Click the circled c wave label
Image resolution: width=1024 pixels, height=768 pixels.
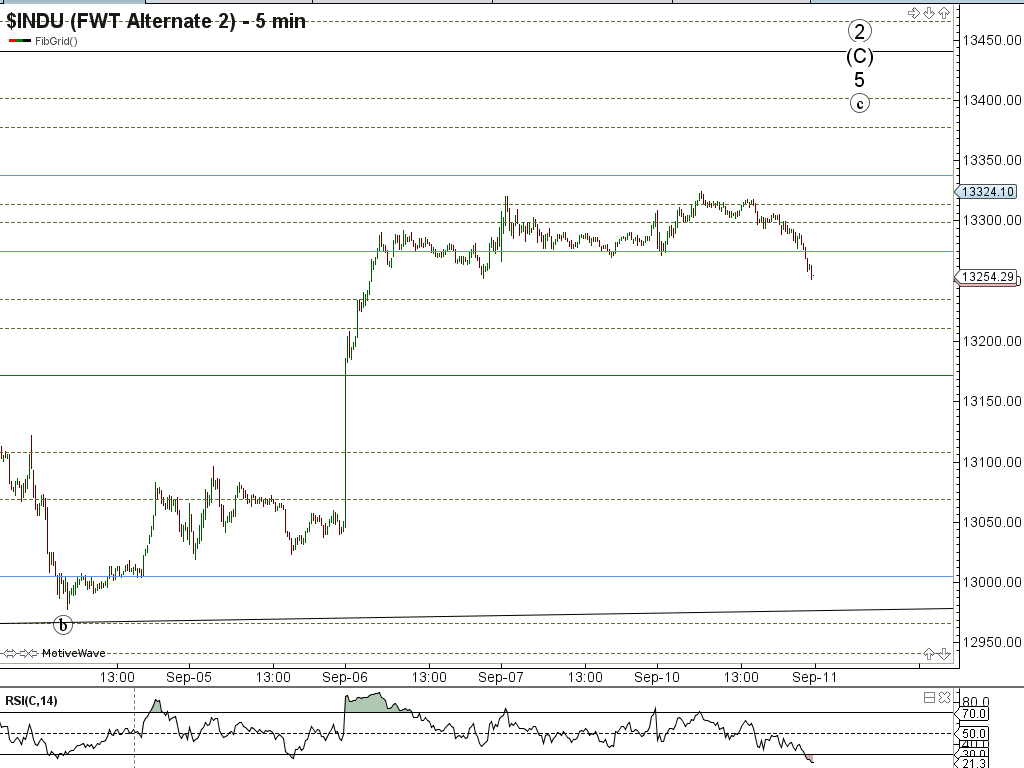[x=860, y=102]
